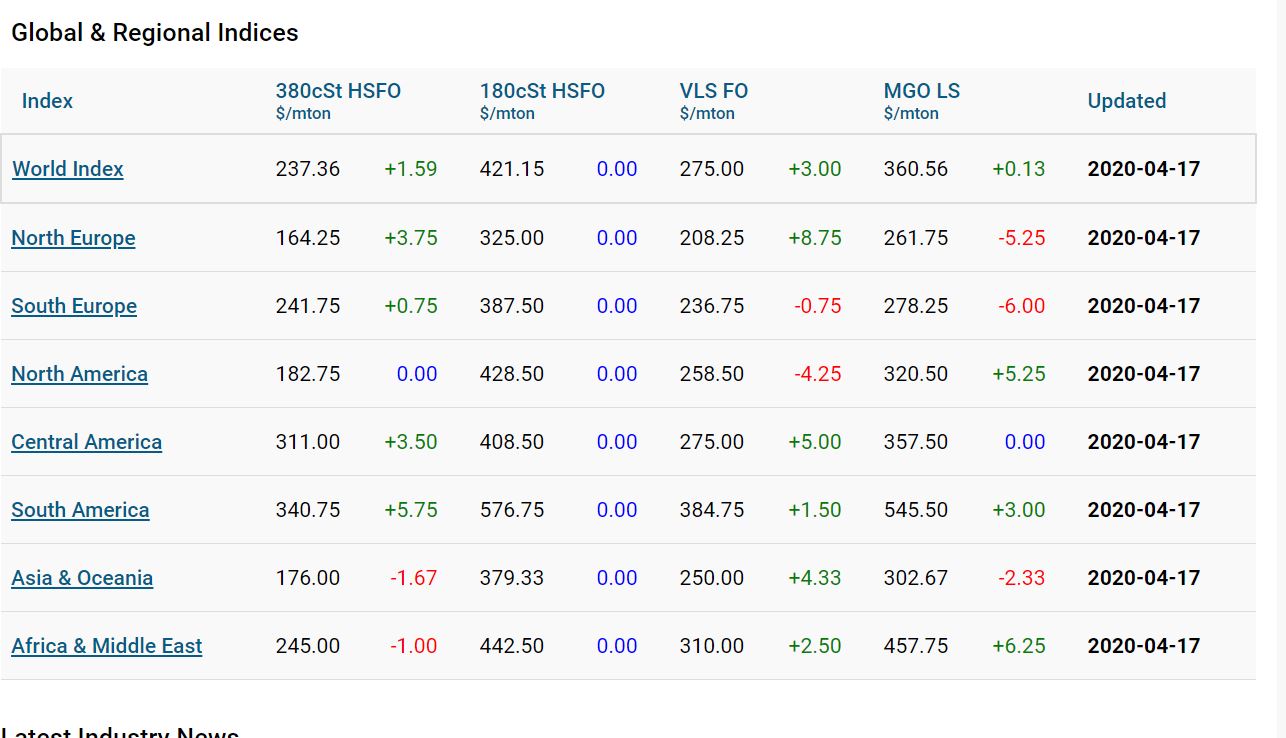Select Central America change +3.50

point(411,442)
